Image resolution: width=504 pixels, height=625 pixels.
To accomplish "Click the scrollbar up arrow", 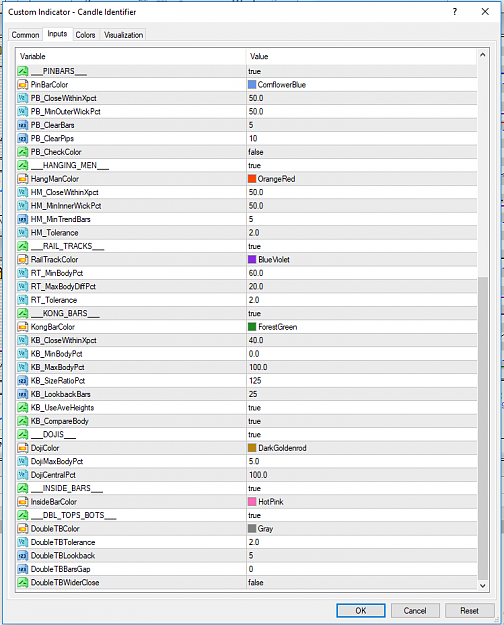I will tap(482, 55).
